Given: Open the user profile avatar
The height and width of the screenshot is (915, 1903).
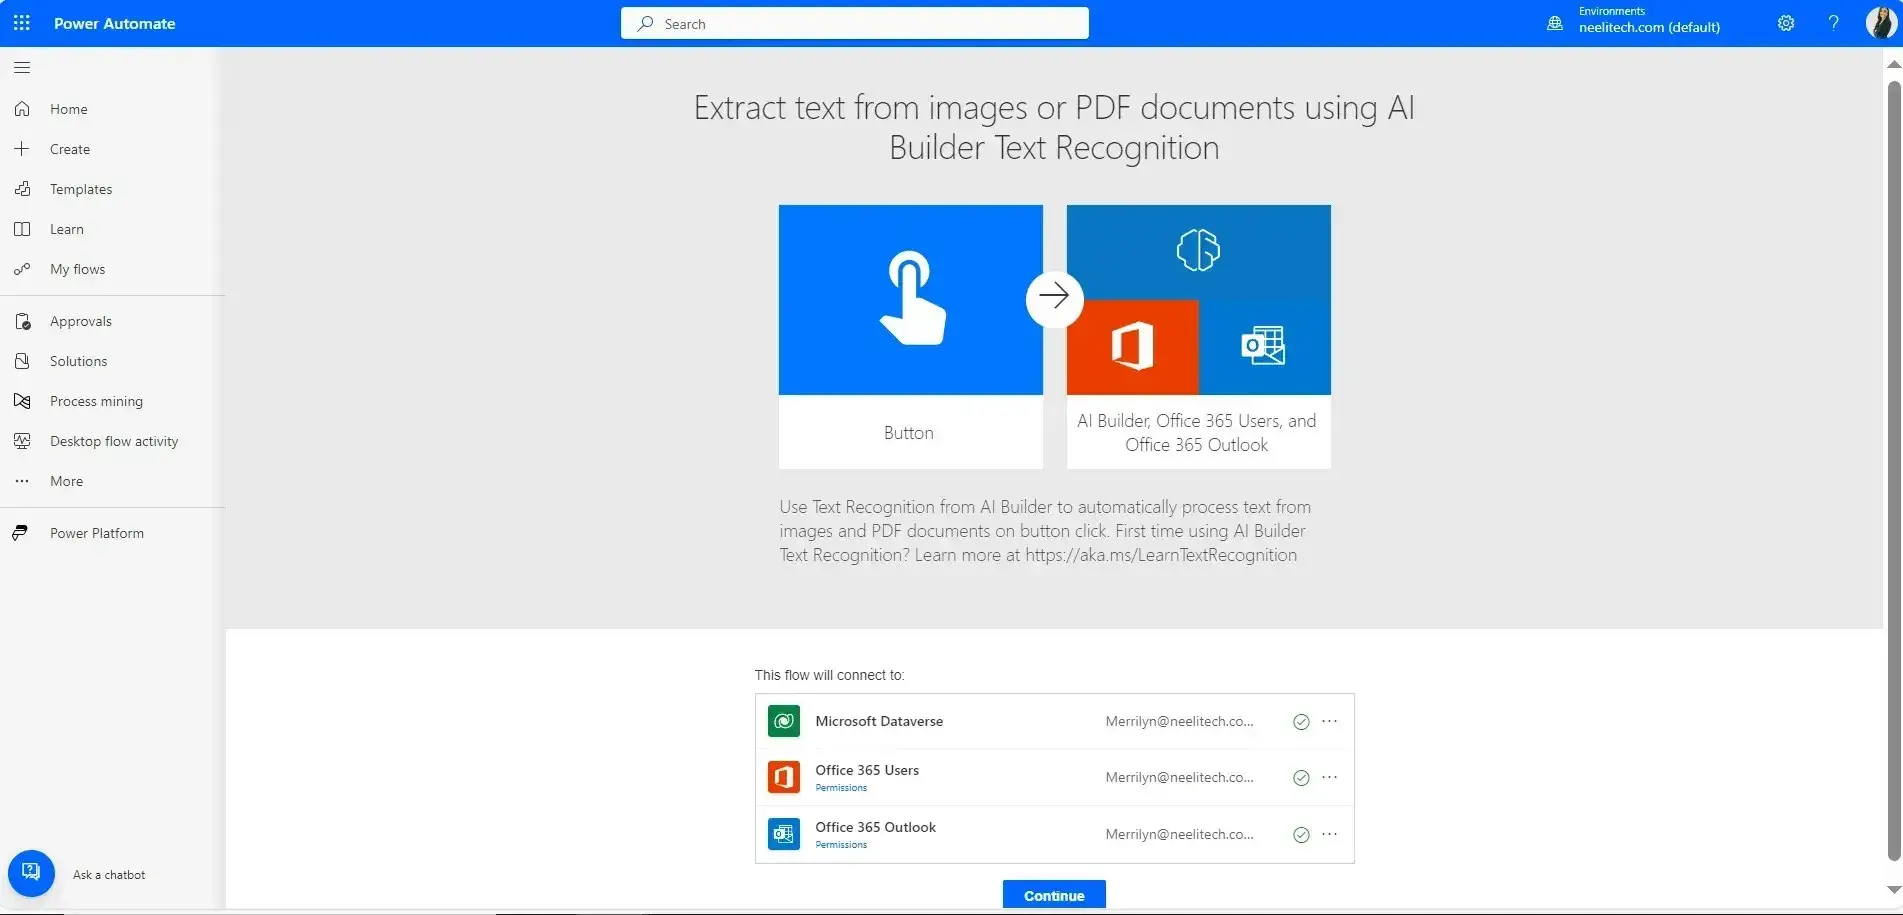Looking at the screenshot, I should [1881, 23].
